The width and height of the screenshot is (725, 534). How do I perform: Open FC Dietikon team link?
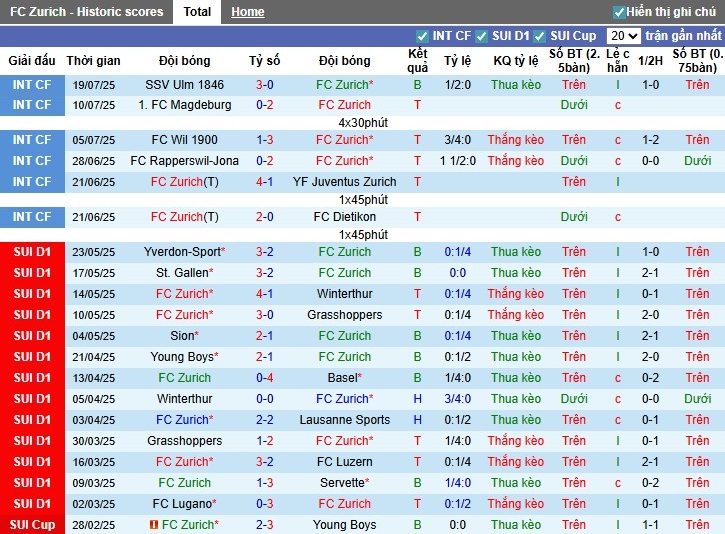344,217
